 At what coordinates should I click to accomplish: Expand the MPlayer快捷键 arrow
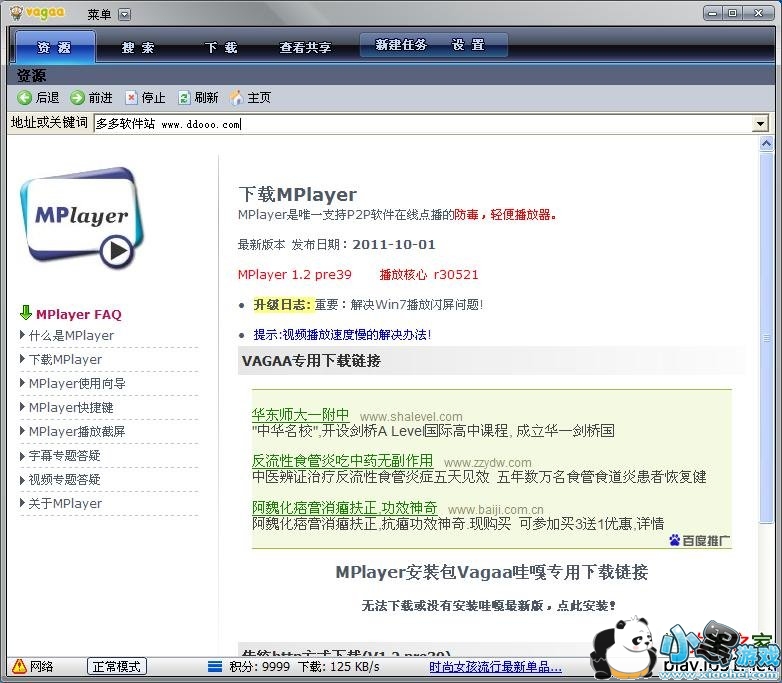pos(22,407)
